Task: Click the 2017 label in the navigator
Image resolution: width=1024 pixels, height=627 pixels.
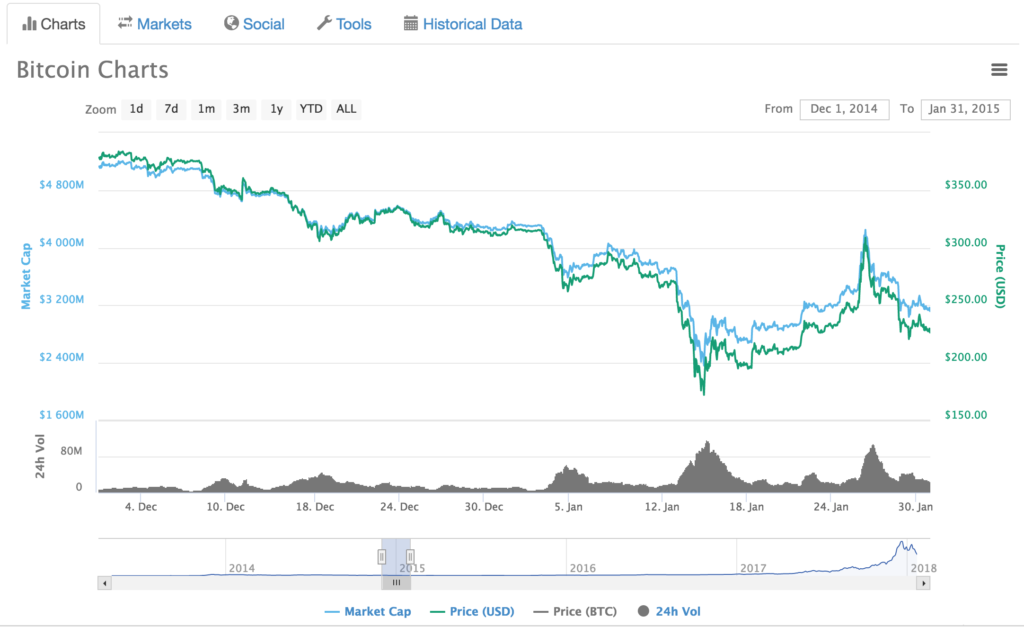Action: coord(753,568)
